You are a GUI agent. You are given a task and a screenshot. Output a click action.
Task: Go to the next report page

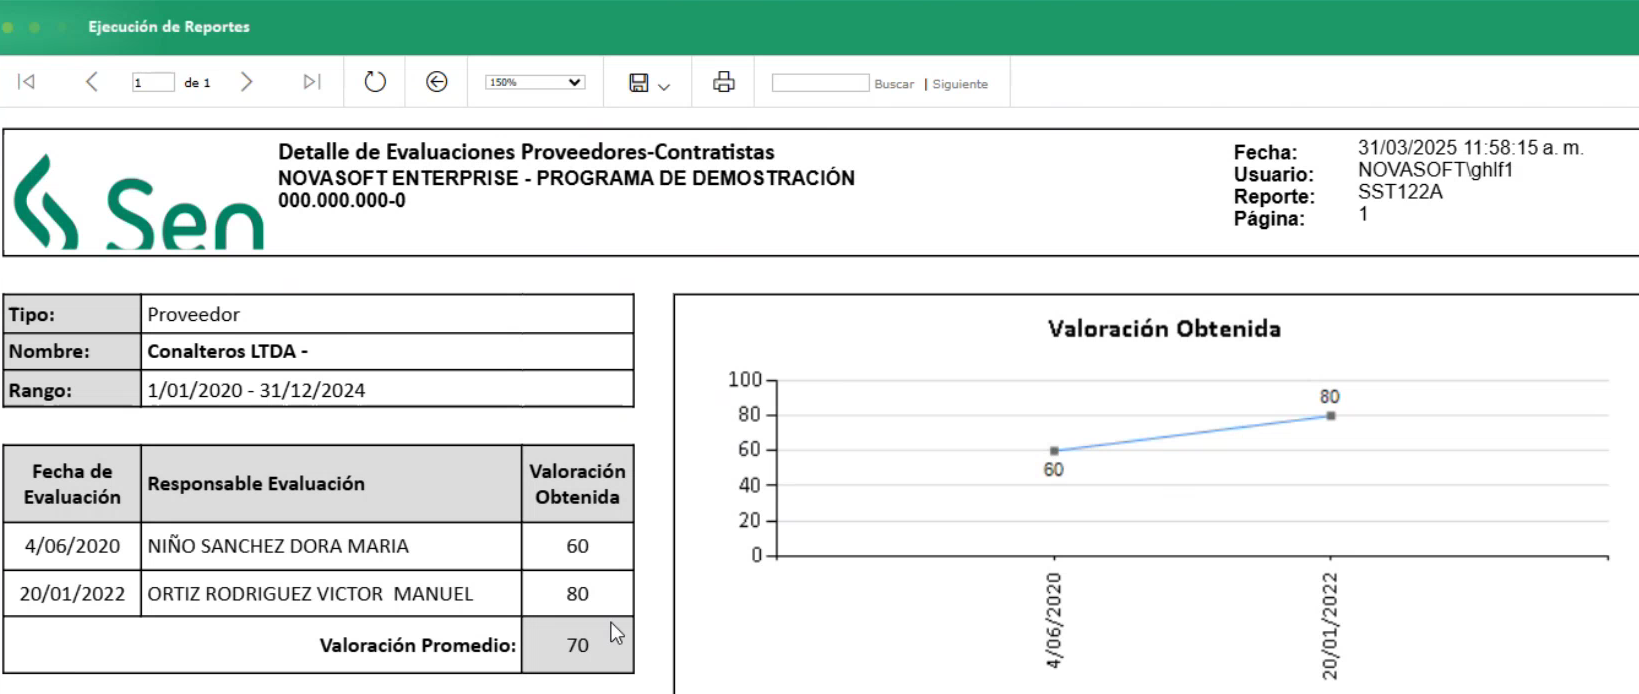[247, 82]
